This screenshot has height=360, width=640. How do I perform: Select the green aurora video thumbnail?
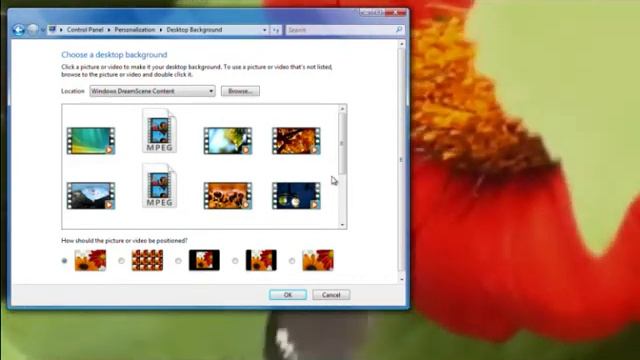pyautogui.click(x=91, y=141)
